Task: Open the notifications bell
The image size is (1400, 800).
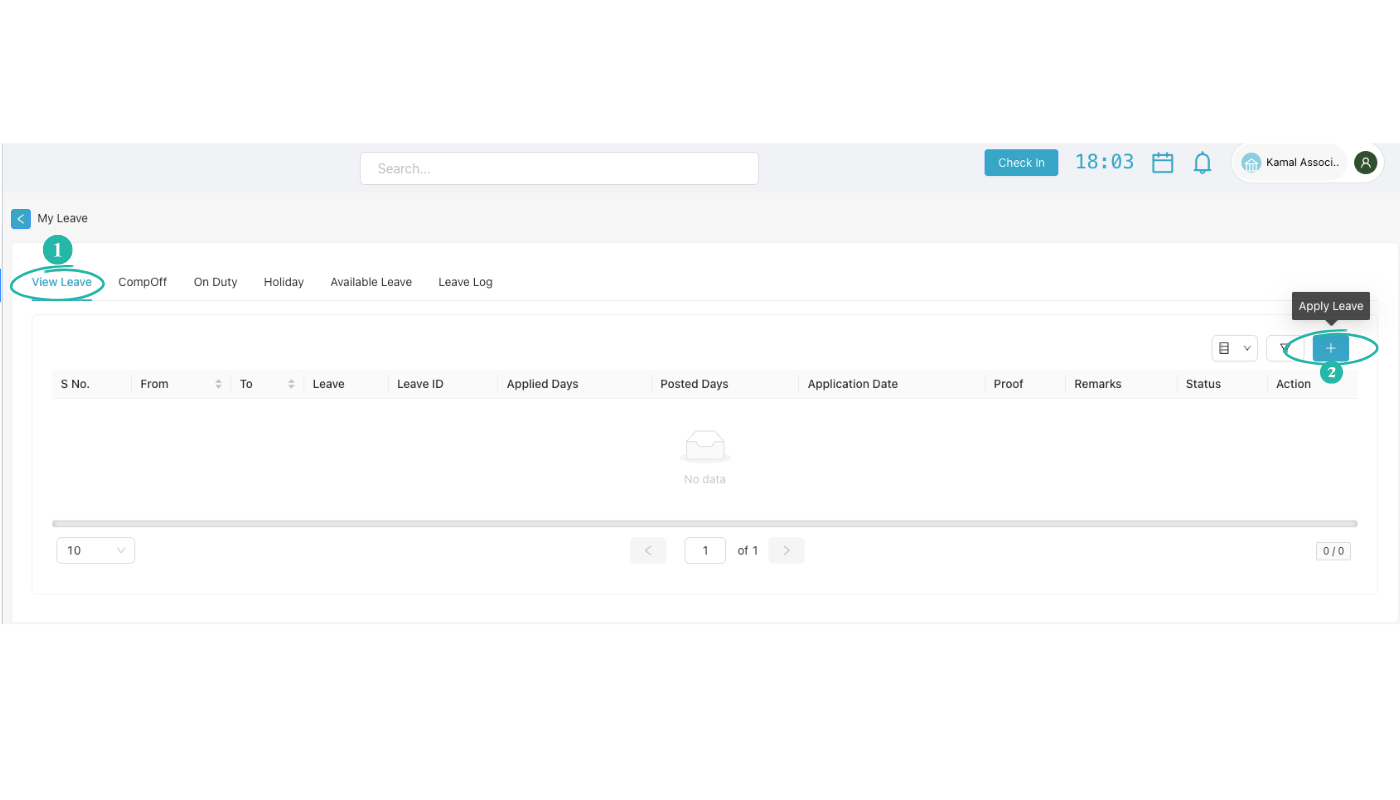Action: (x=1202, y=163)
